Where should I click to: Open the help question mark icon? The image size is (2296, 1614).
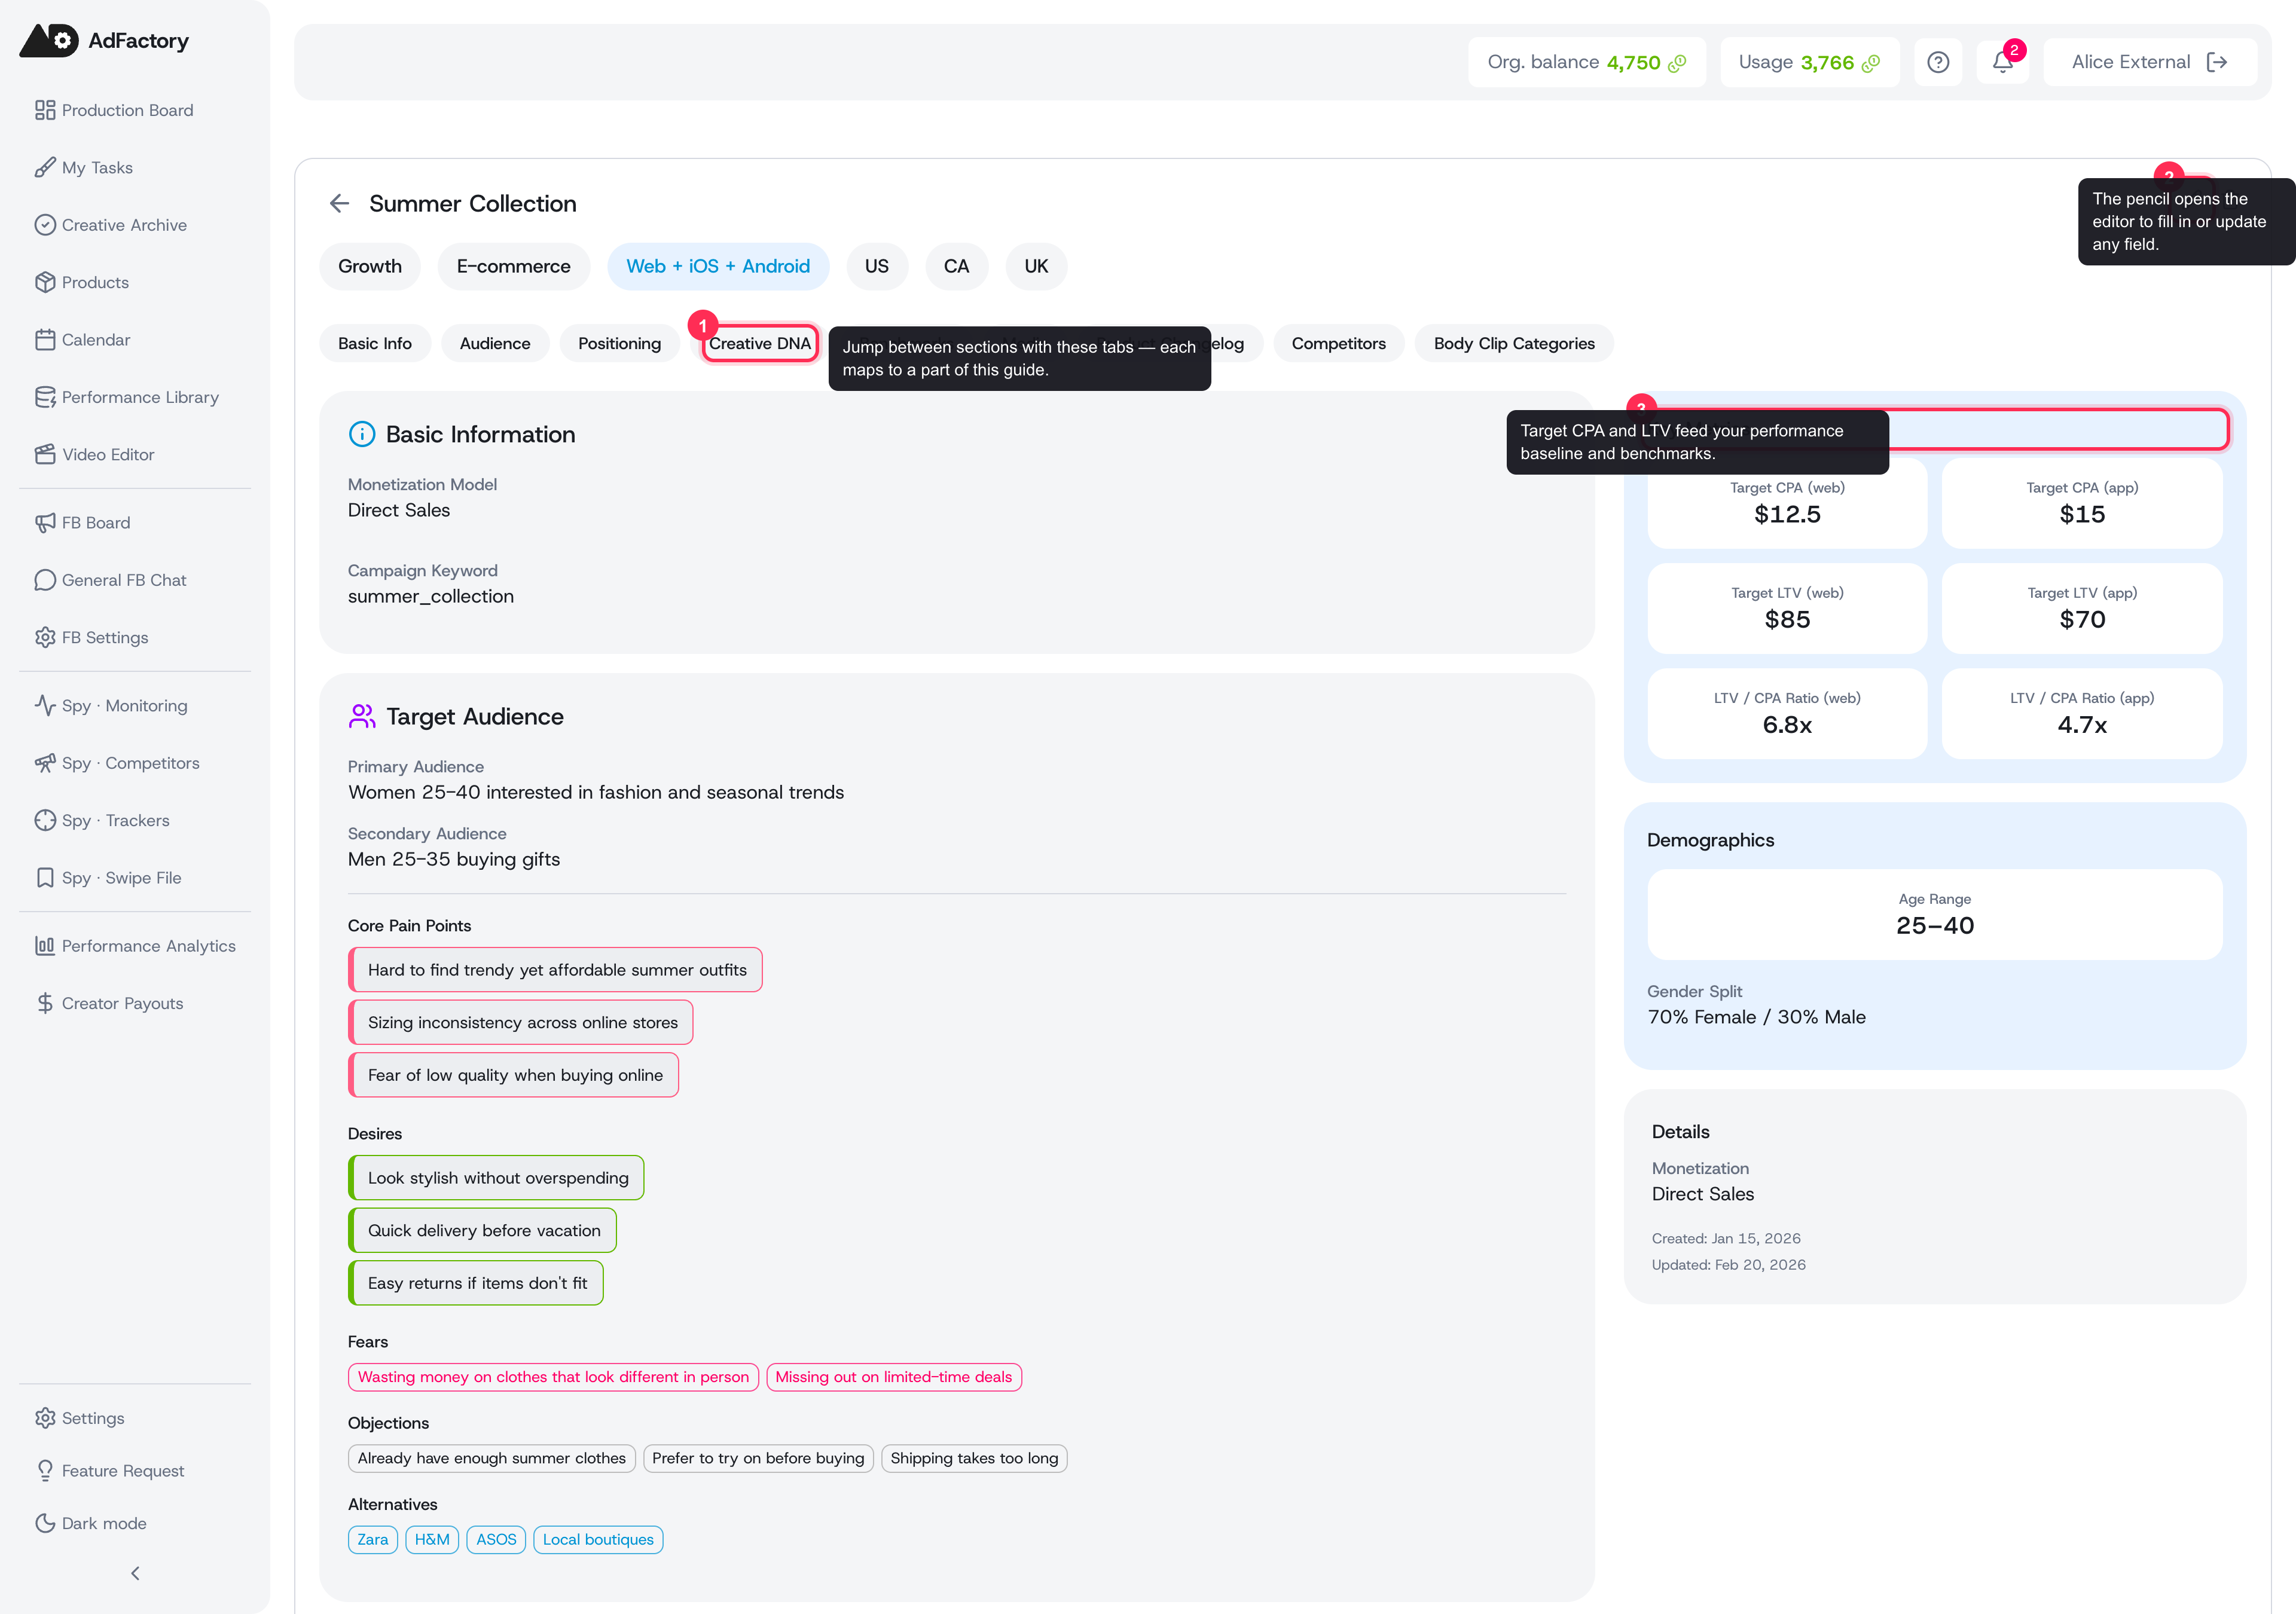1937,62
